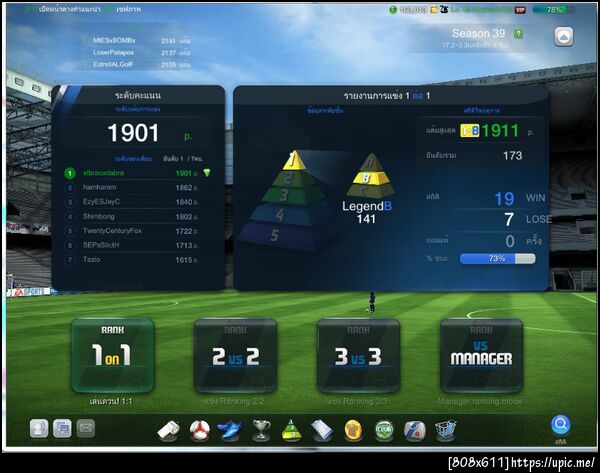Click the 1901 score value

(x=134, y=133)
